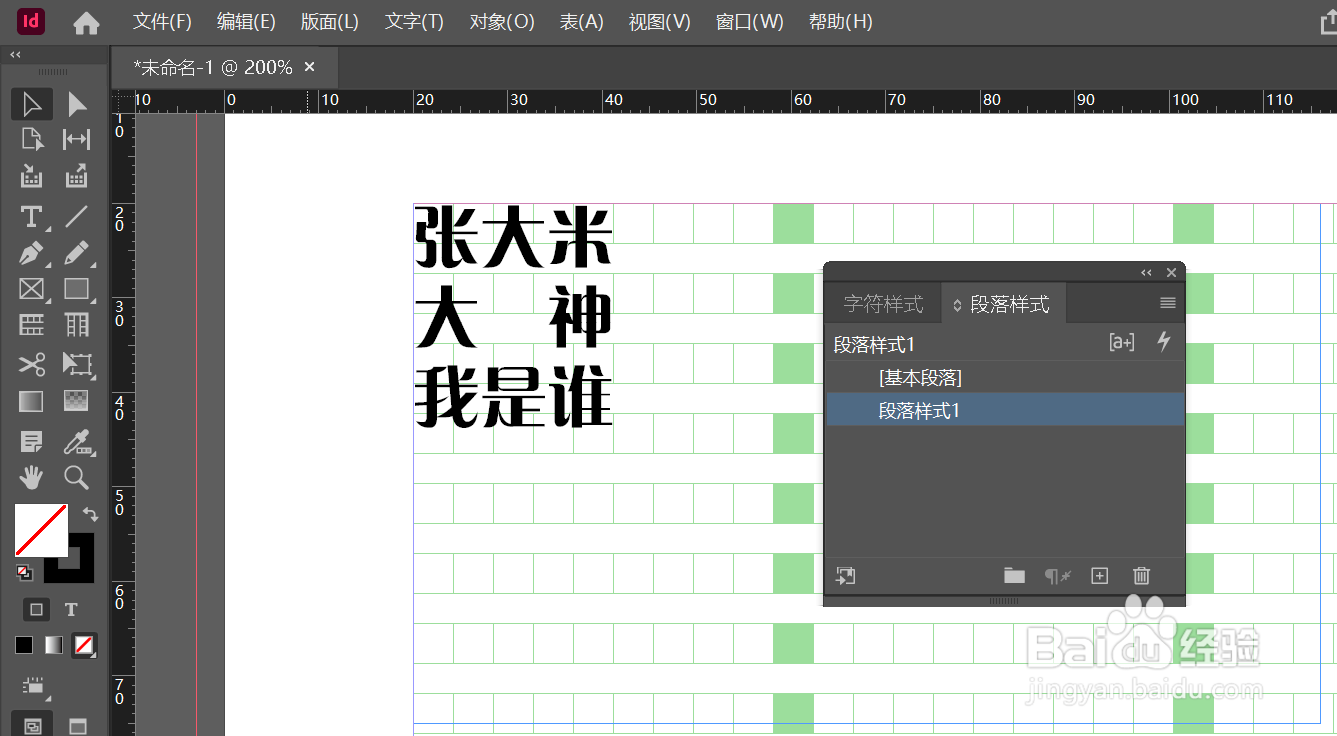Close the paragraph styles panel
The image size is (1337, 736).
[x=1171, y=272]
